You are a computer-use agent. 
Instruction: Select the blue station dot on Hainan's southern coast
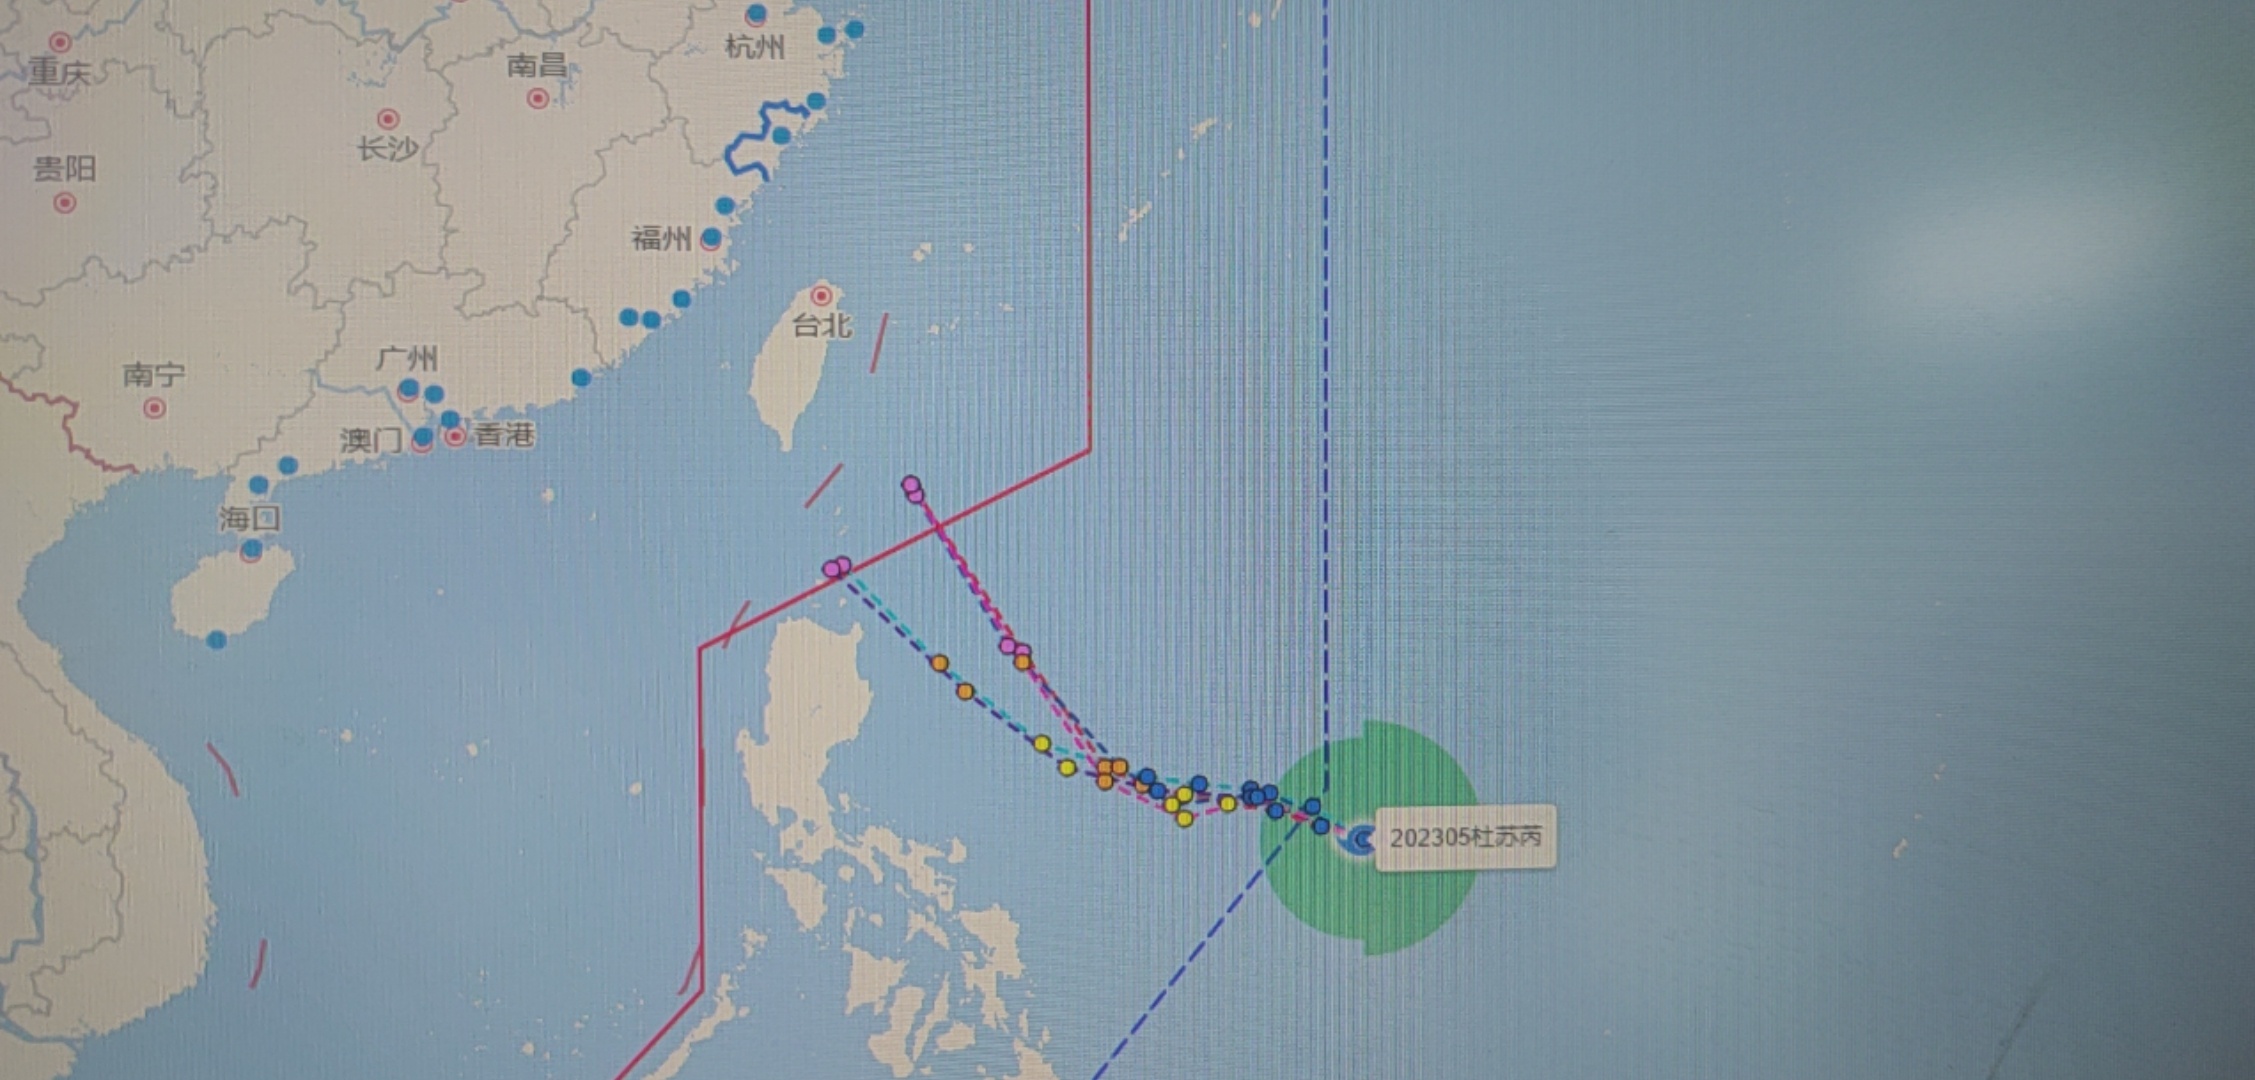[217, 639]
